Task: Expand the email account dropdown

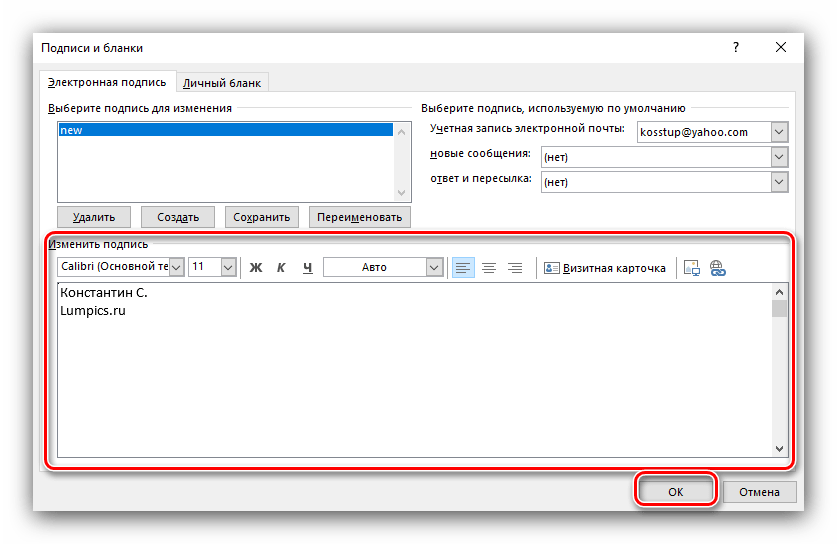Action: (x=779, y=132)
